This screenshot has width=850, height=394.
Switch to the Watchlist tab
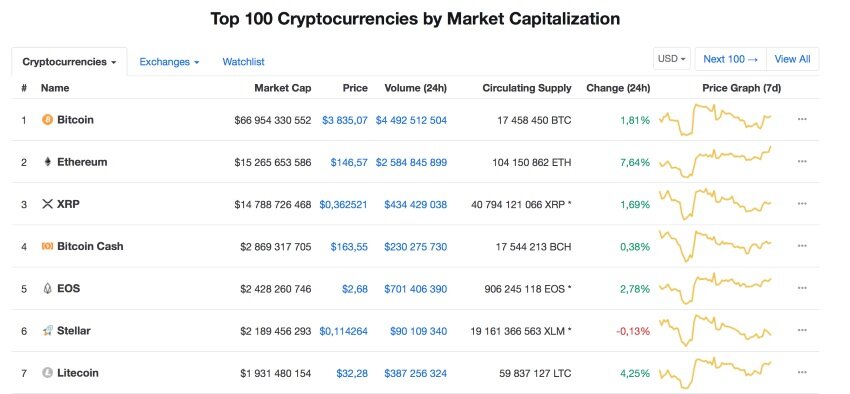point(243,62)
